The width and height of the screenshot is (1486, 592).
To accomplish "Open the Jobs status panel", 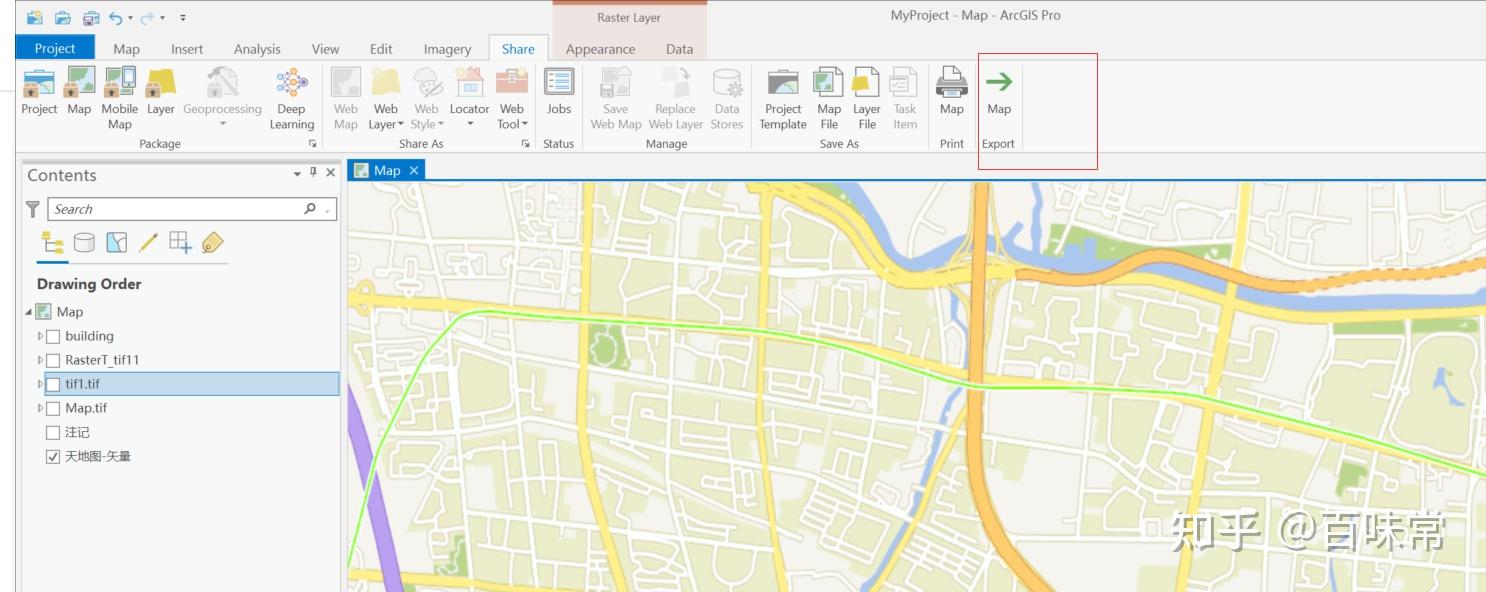I will pos(559,95).
